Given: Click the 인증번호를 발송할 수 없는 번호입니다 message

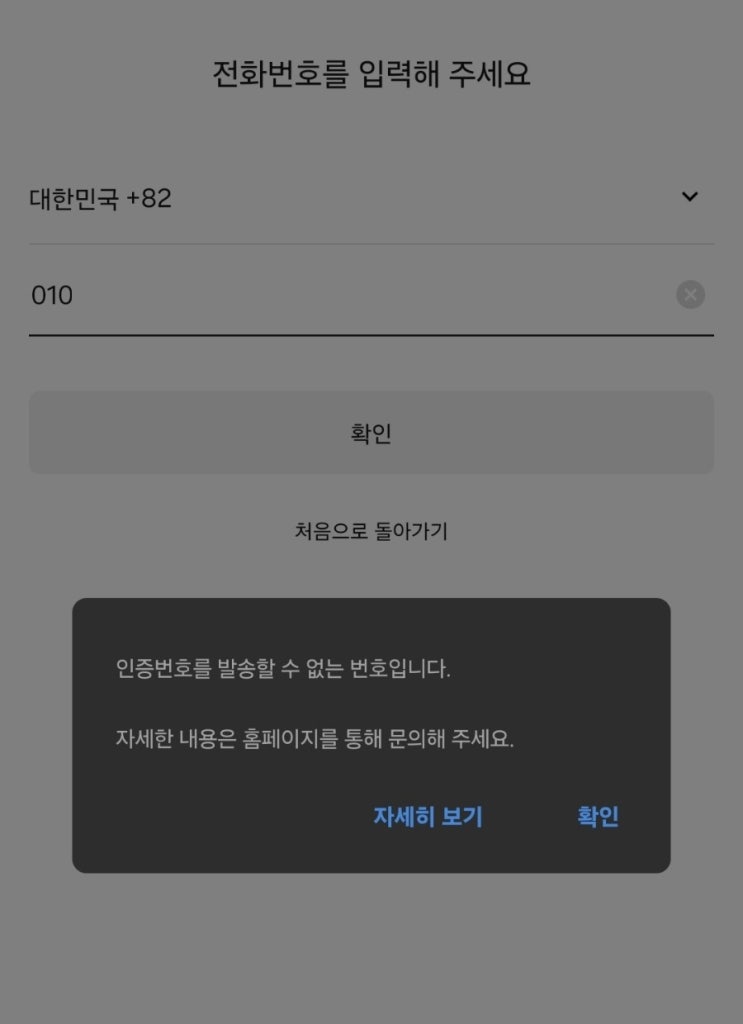Looking at the screenshot, I should pos(283,669).
